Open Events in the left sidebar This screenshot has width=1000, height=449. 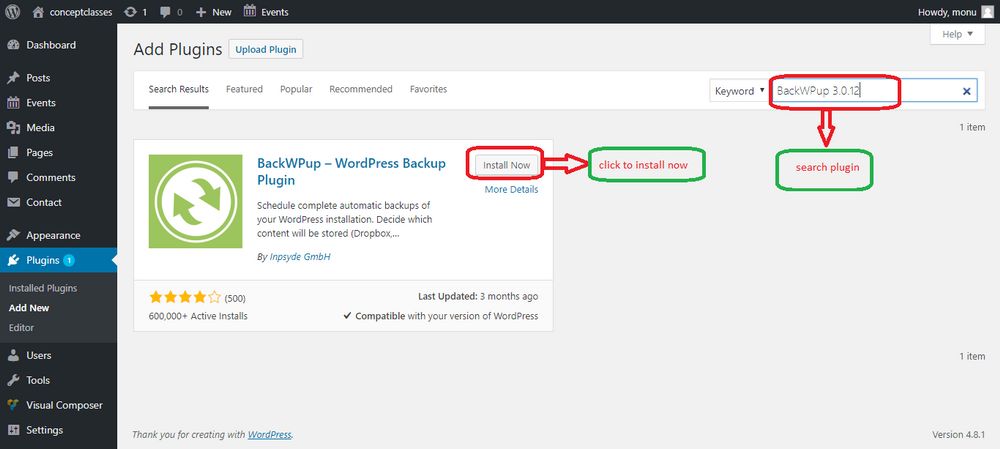(41, 103)
